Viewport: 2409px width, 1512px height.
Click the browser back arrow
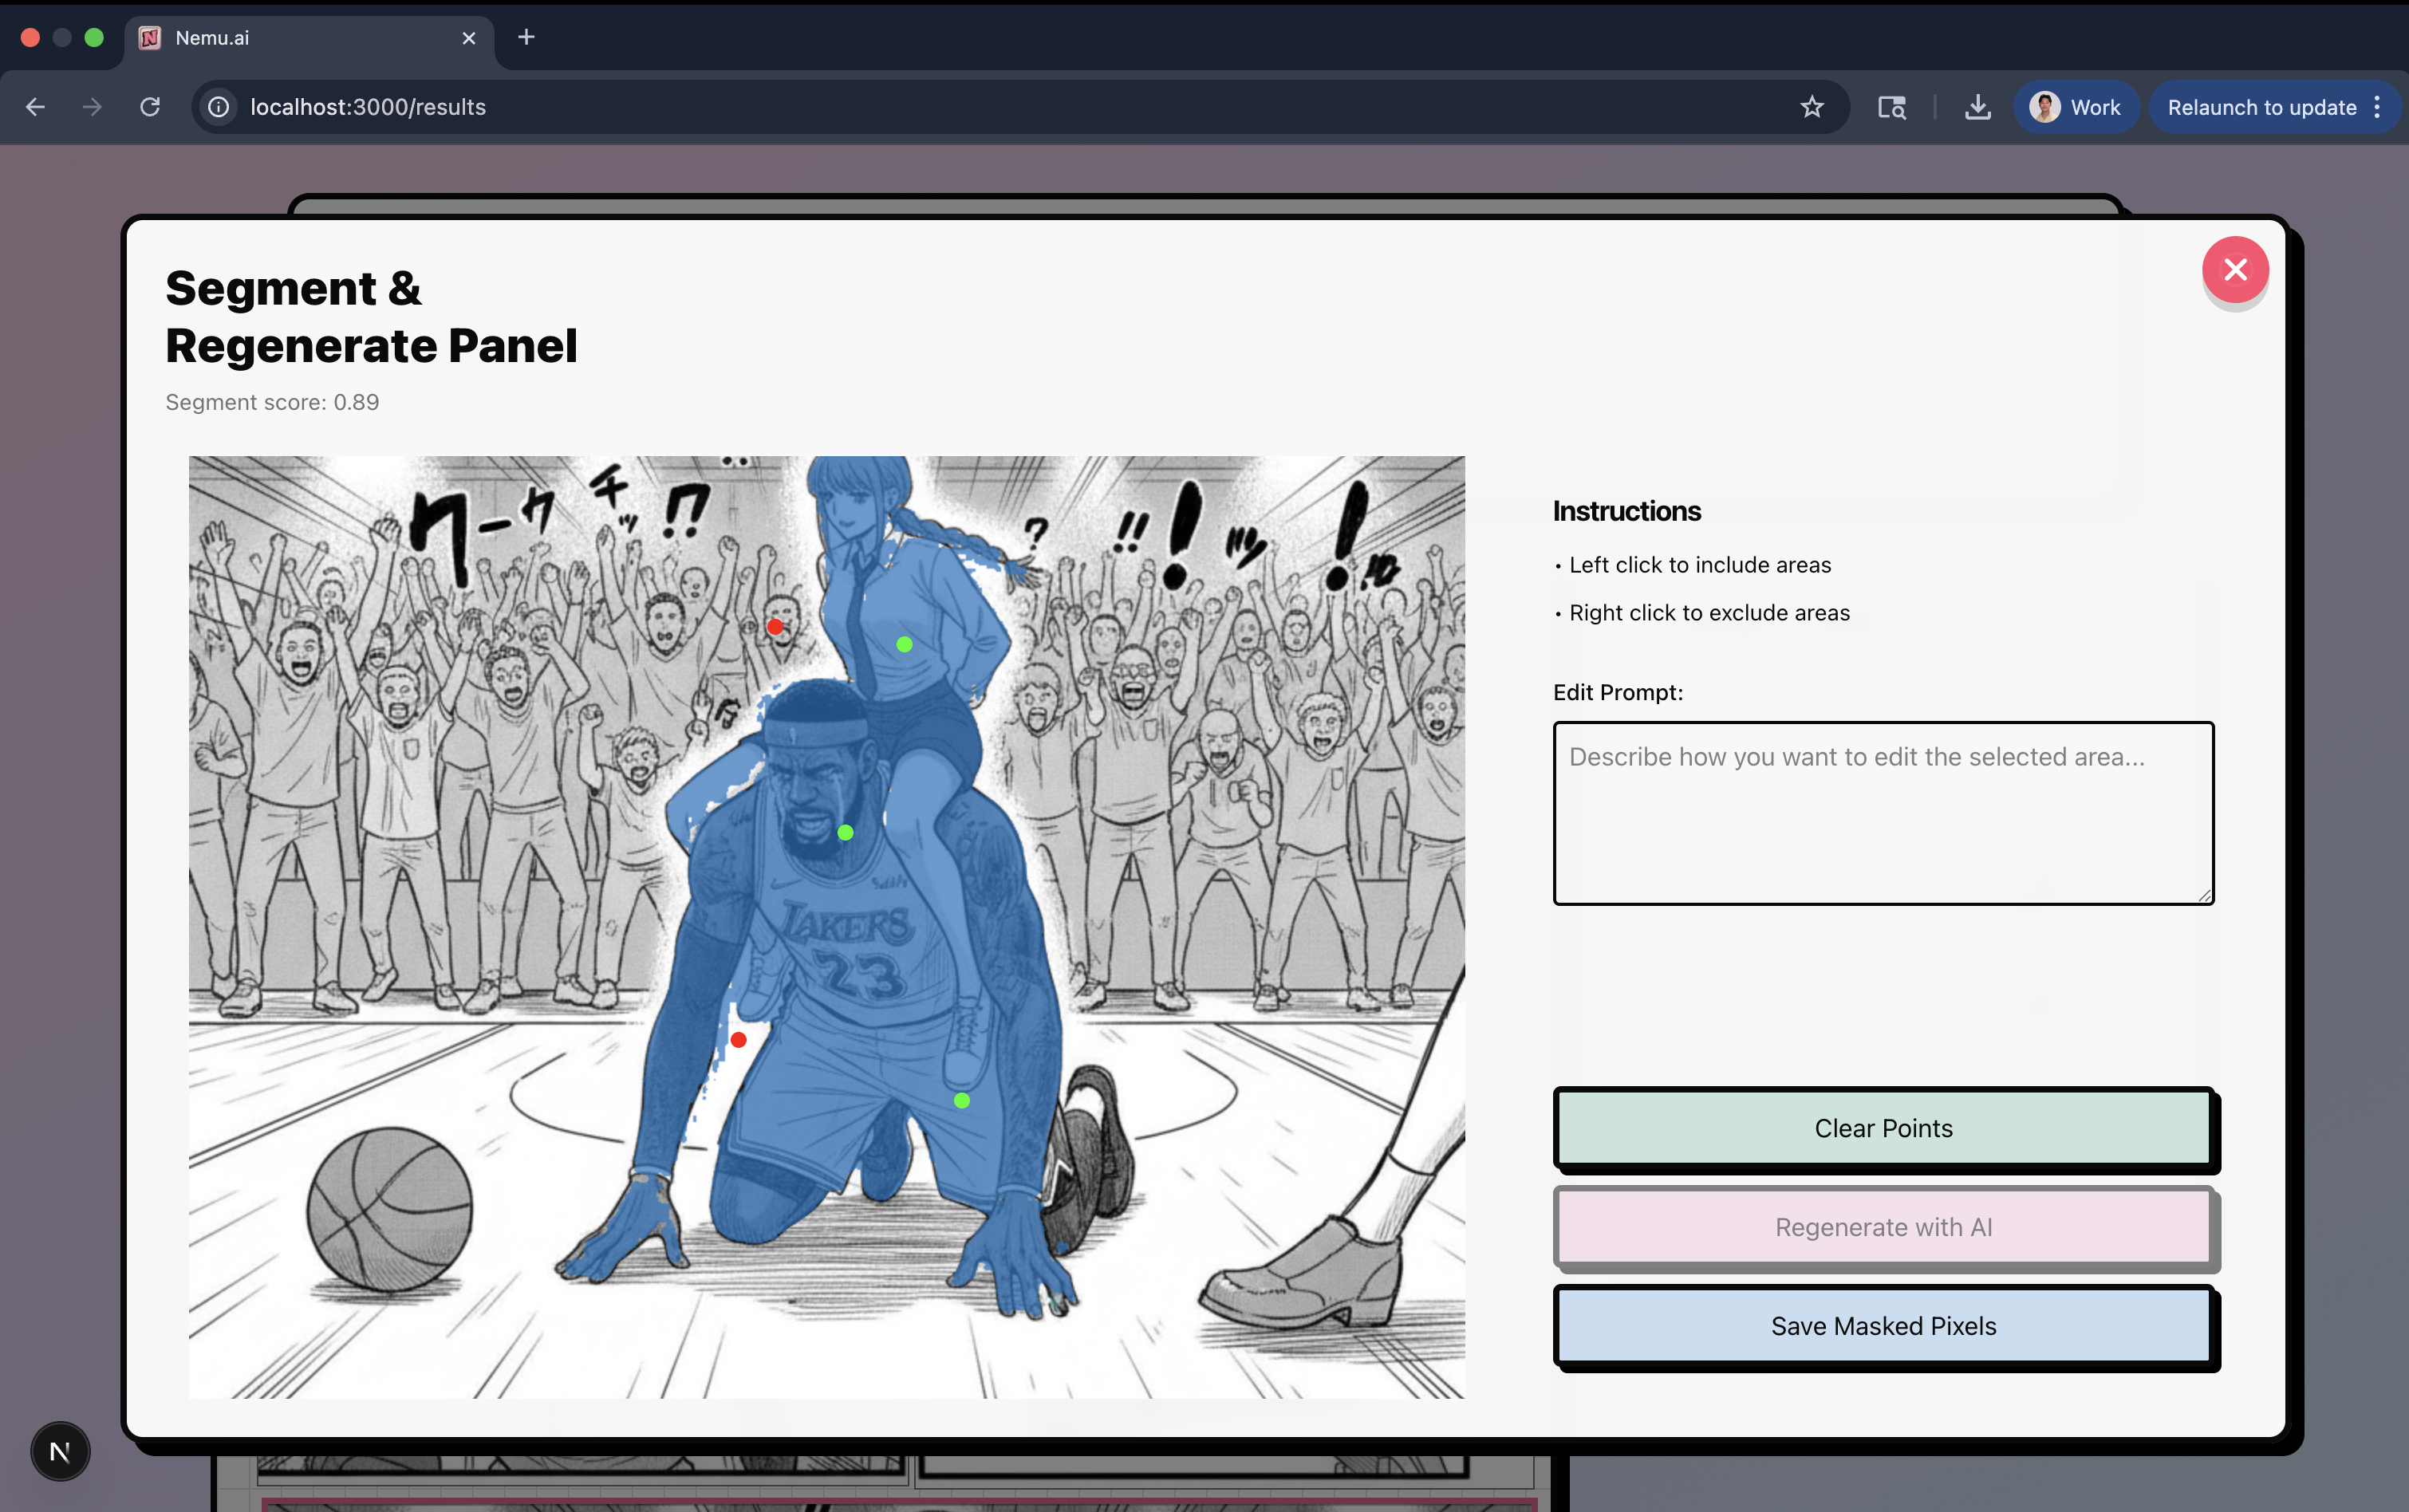[36, 107]
